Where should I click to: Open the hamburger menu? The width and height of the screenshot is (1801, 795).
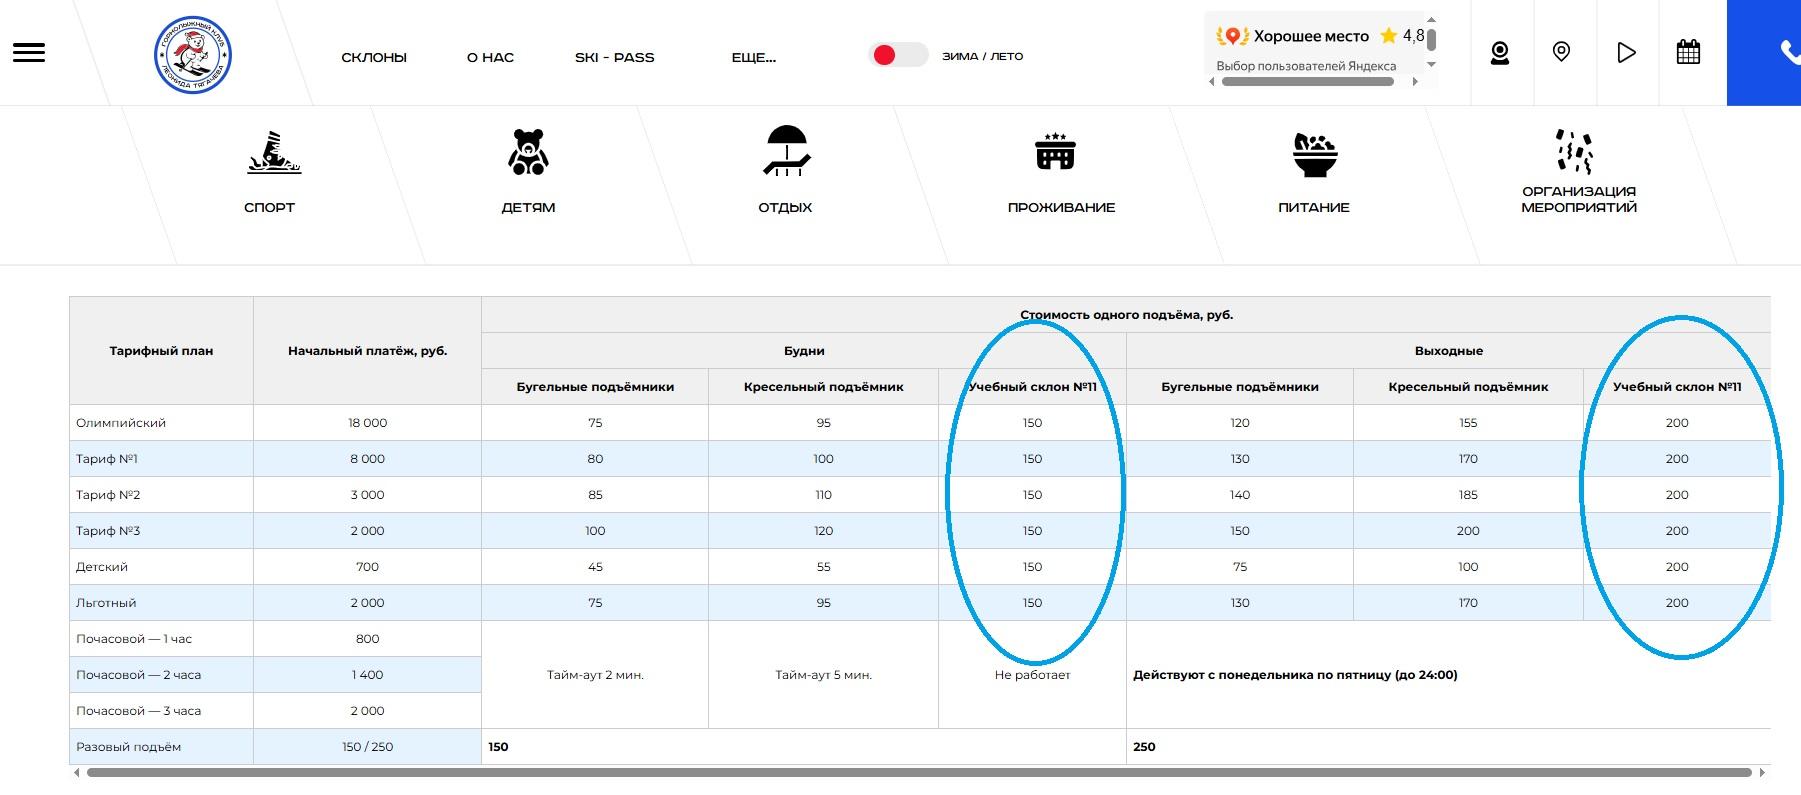29,53
